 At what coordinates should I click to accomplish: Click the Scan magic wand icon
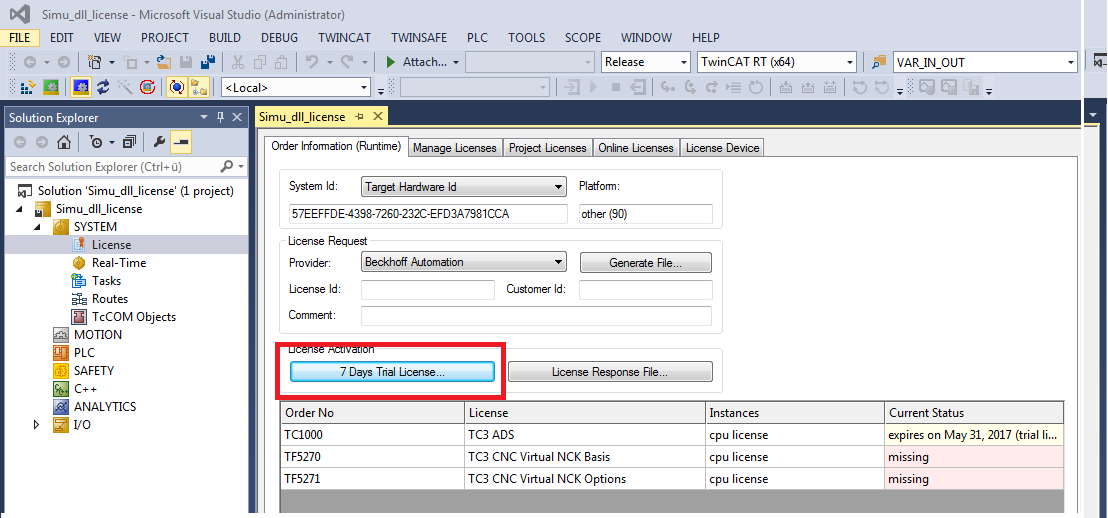(x=125, y=88)
